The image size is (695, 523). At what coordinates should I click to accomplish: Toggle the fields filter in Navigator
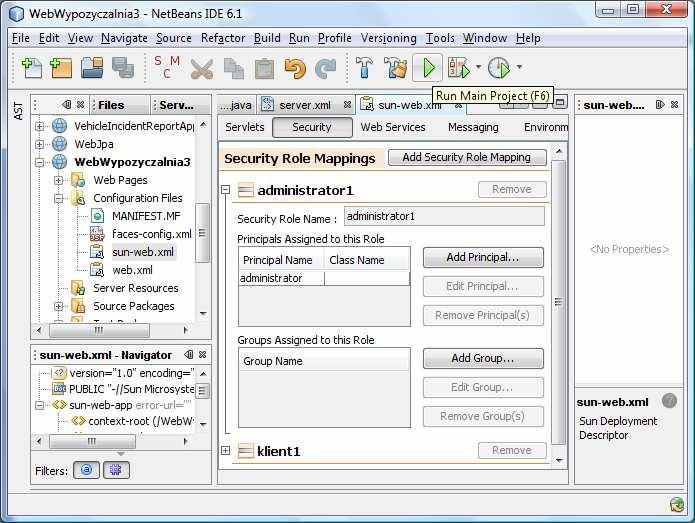point(86,470)
